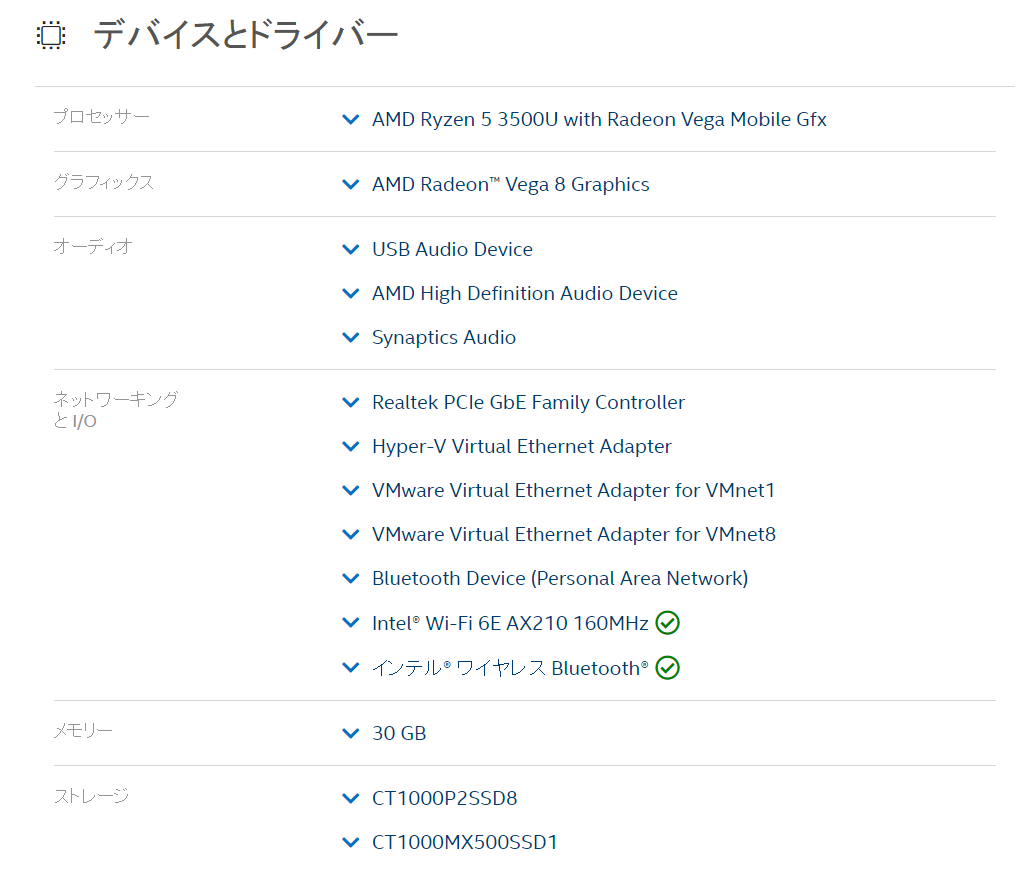Click the chip icon beside デバイスとドライバー heading
The width and height of the screenshot is (1019, 873).
pos(50,36)
